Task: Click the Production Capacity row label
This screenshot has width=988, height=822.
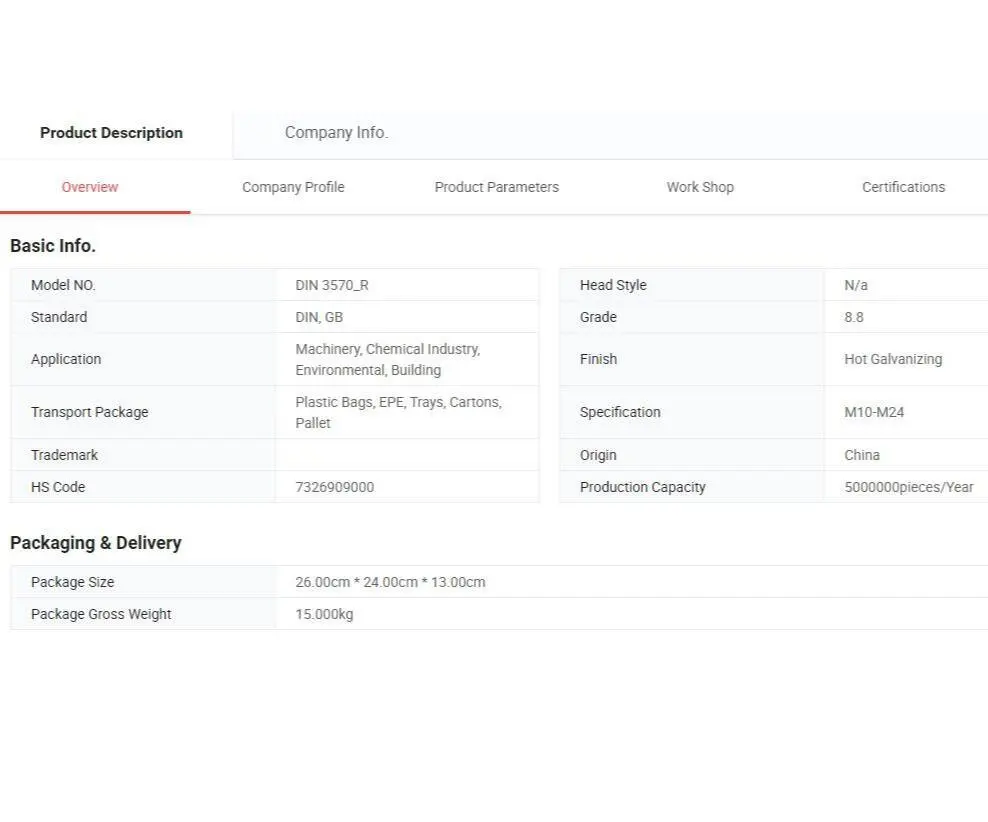Action: click(x=643, y=487)
